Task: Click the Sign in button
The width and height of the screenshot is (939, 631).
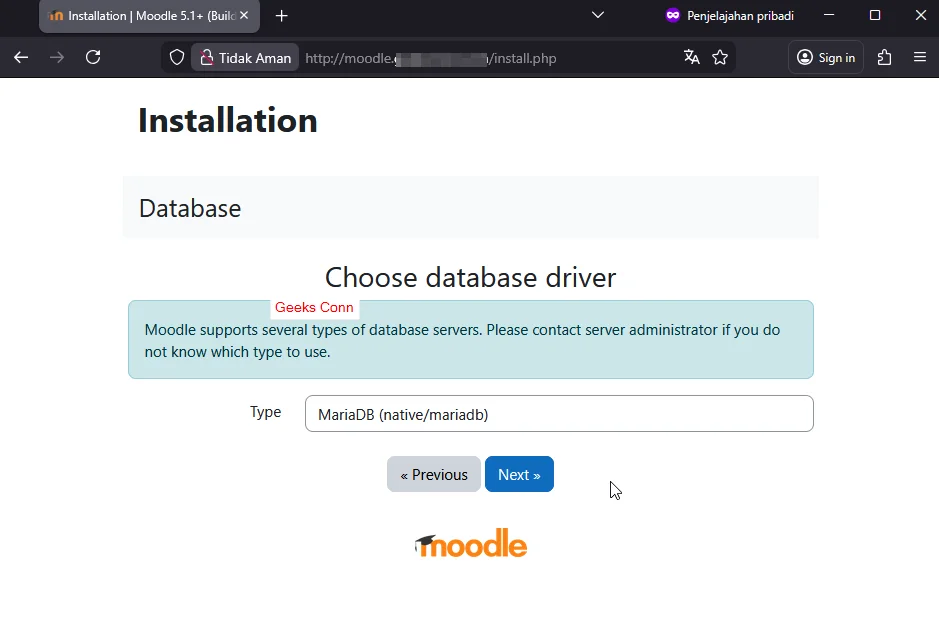Action: [x=825, y=57]
